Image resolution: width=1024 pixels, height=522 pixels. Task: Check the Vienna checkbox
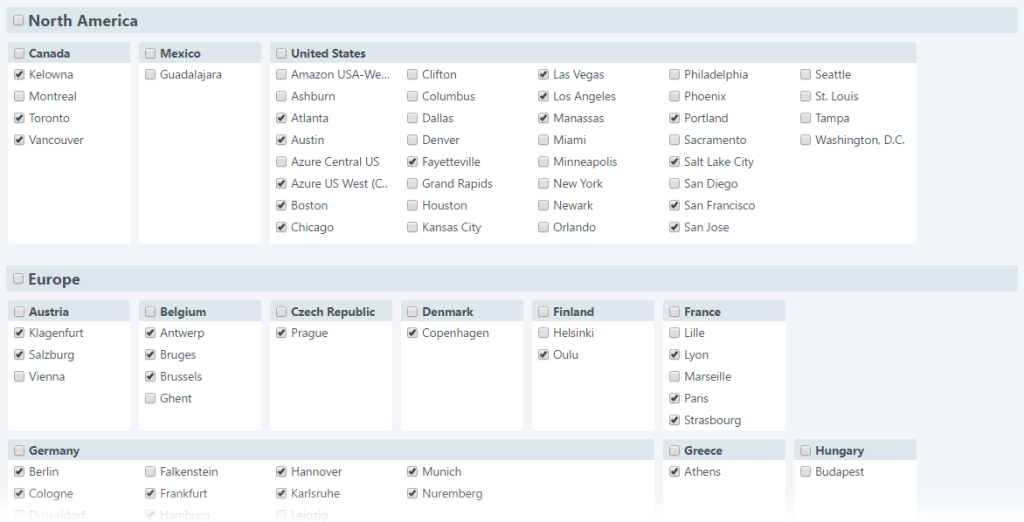click(x=19, y=376)
